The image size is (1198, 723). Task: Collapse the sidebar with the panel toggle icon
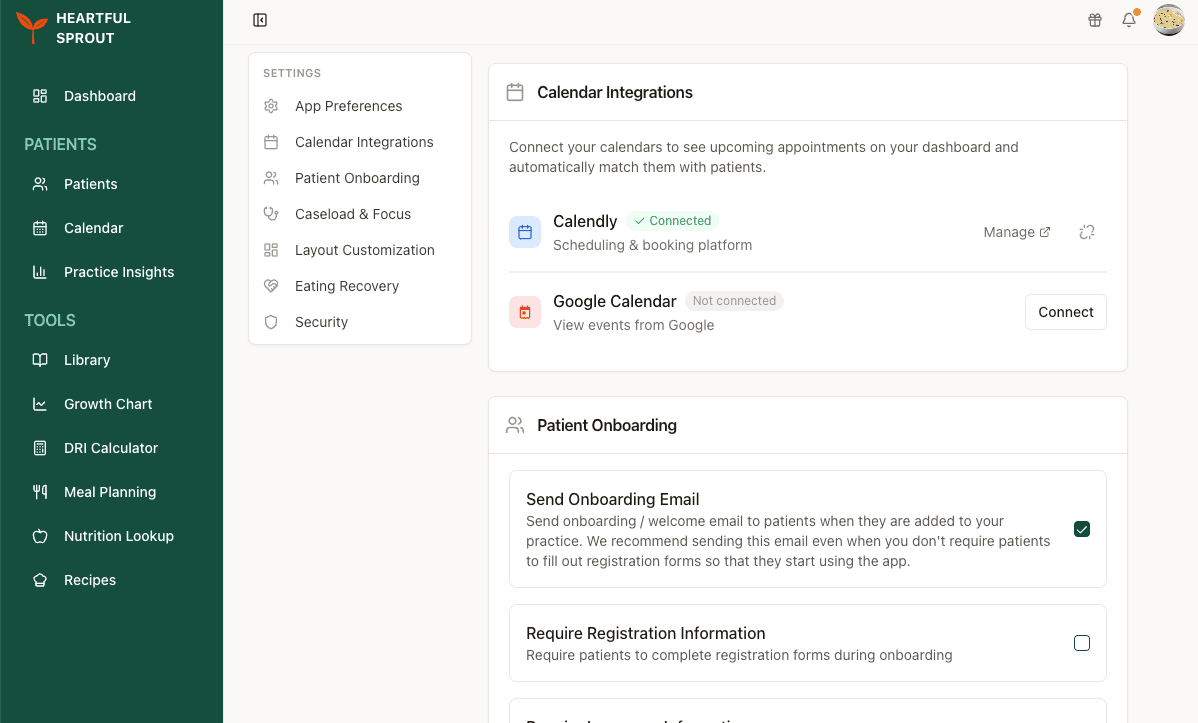(x=260, y=20)
